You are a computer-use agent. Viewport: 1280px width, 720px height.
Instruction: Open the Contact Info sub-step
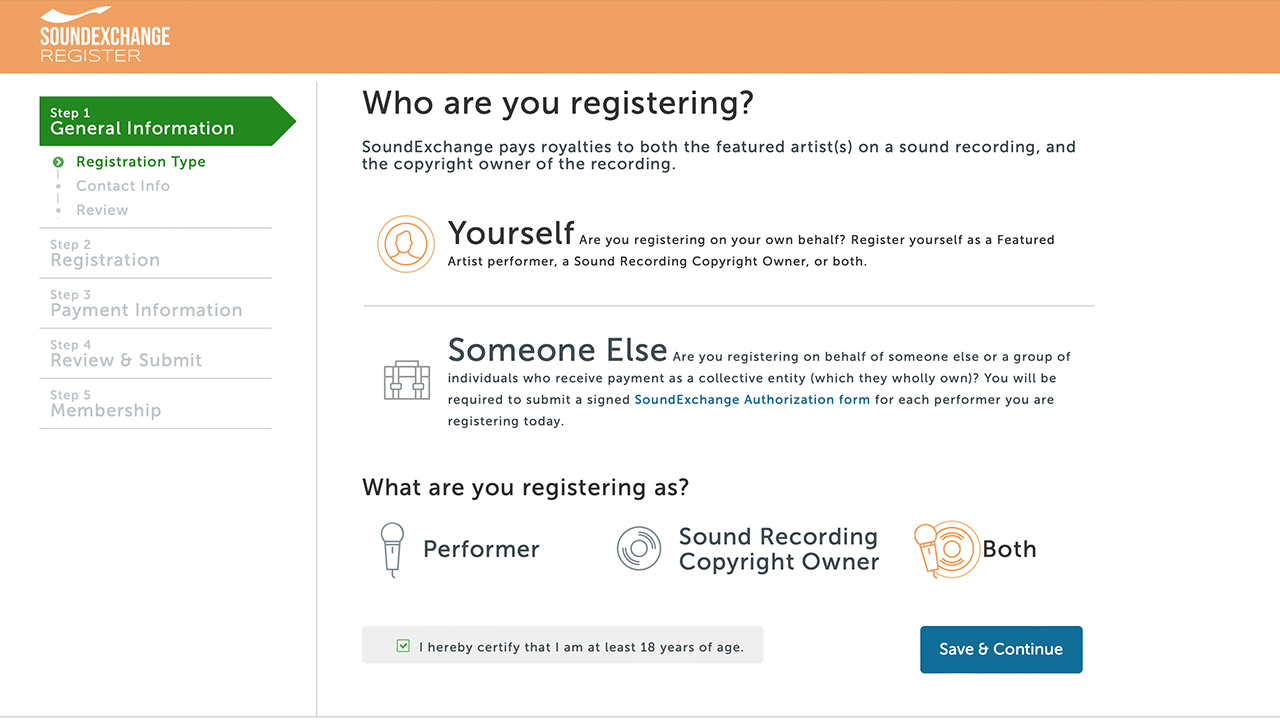[123, 186]
